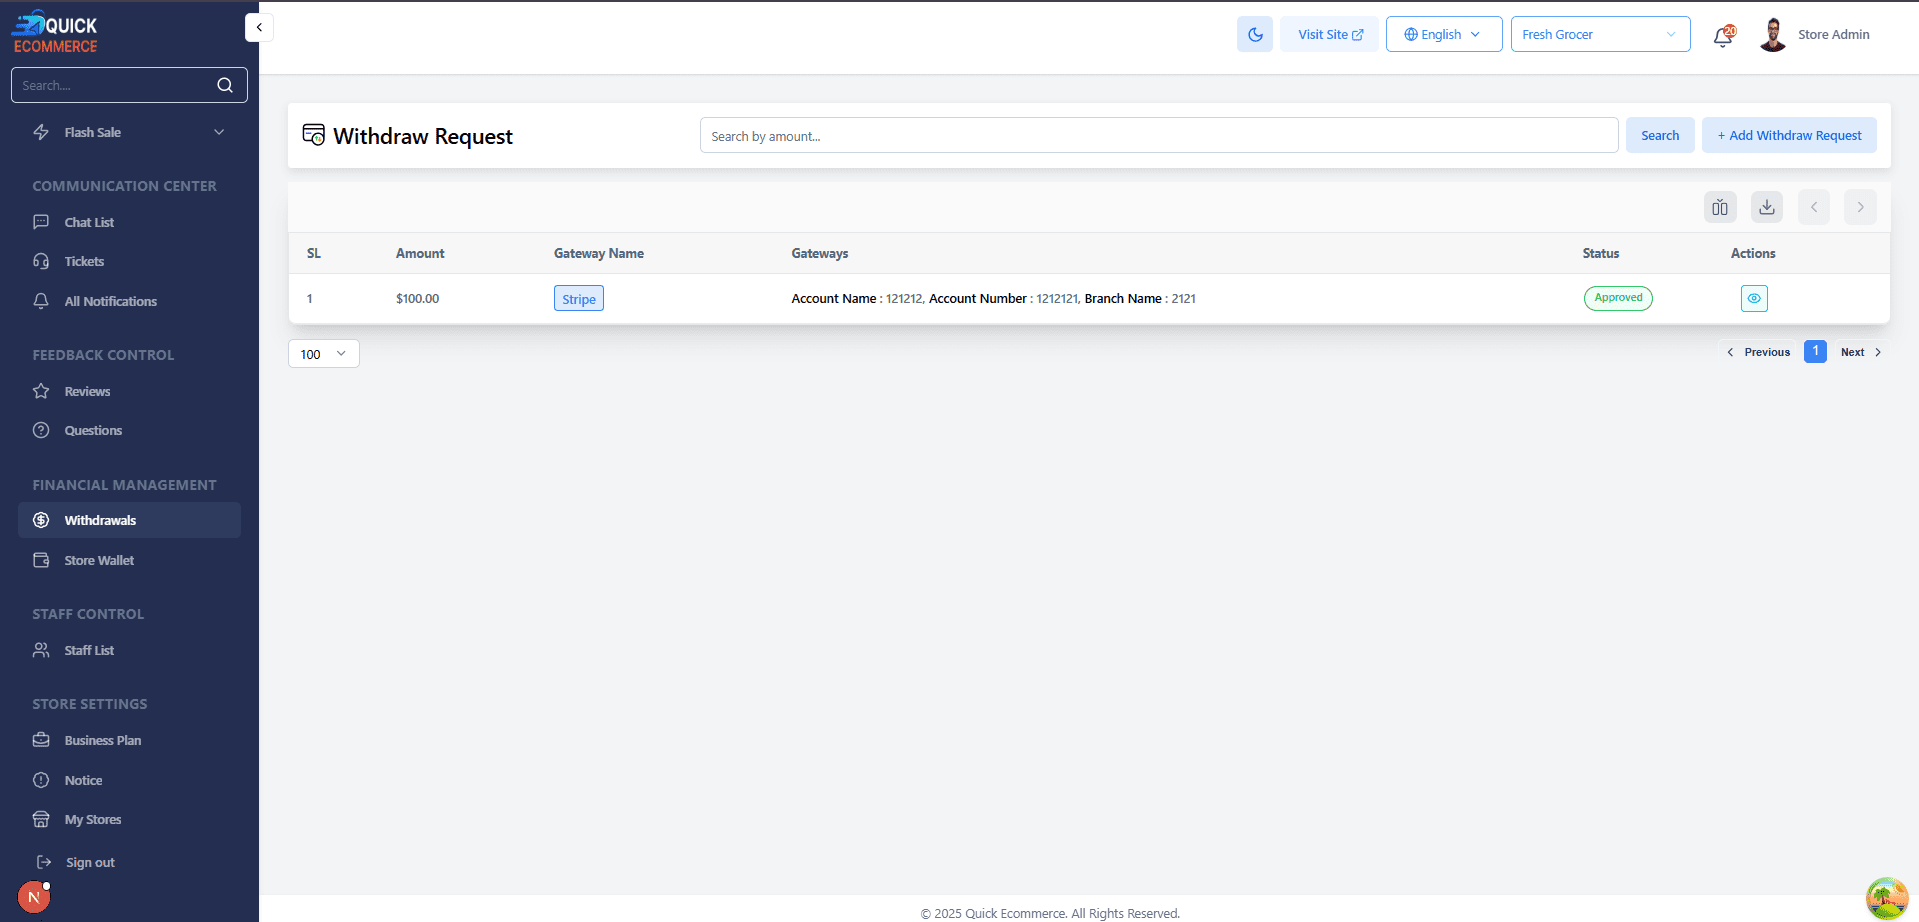Viewport: 1919px width, 922px height.
Task: Open the Fresh Grocer store selector
Action: click(1599, 34)
